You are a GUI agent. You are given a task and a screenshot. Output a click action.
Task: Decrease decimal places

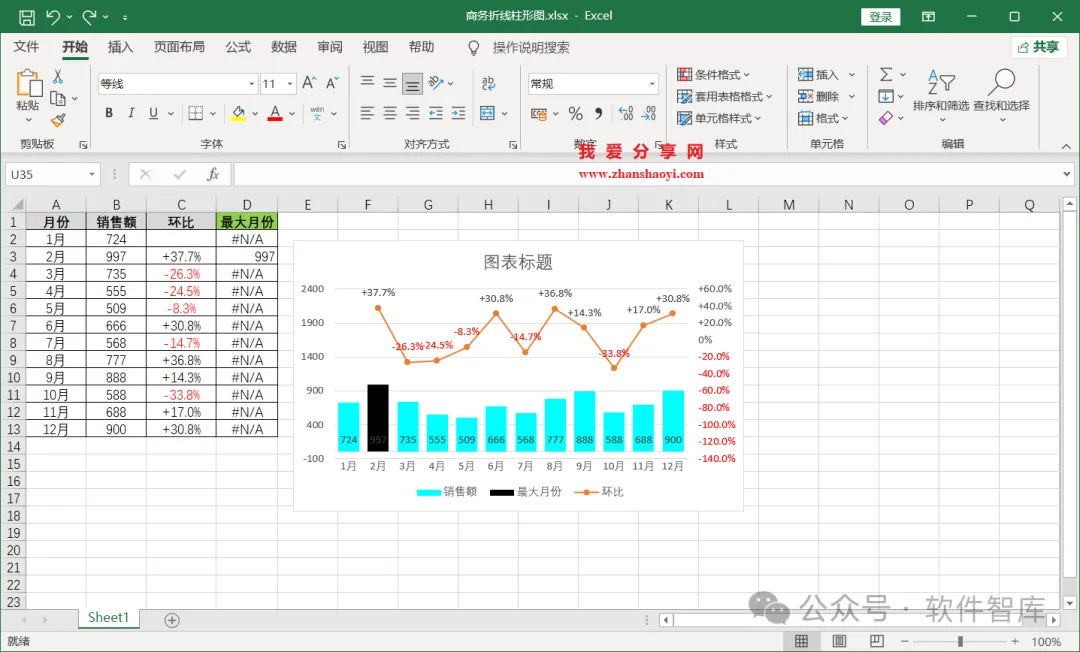(x=649, y=114)
